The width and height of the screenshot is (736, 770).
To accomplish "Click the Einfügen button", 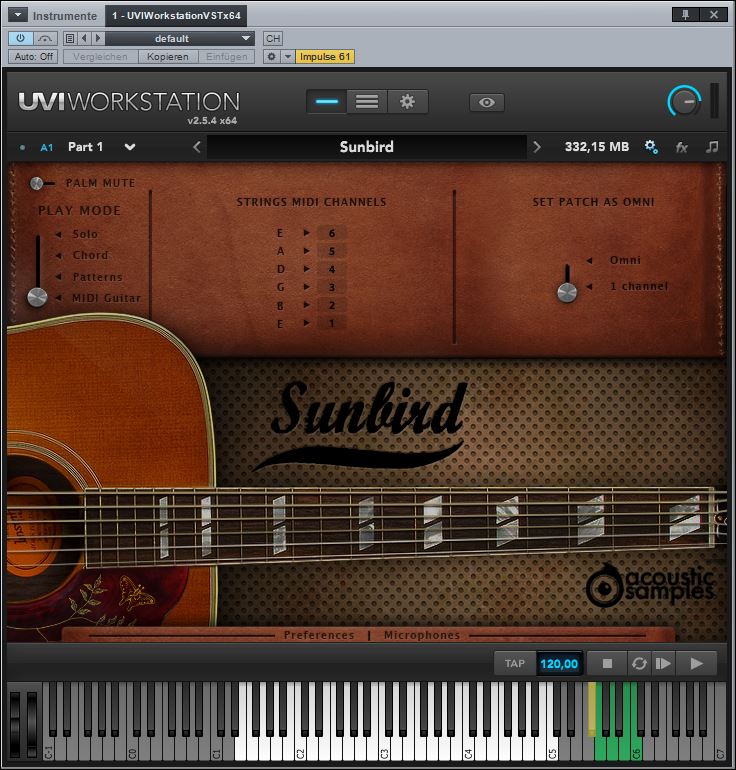I will 226,56.
